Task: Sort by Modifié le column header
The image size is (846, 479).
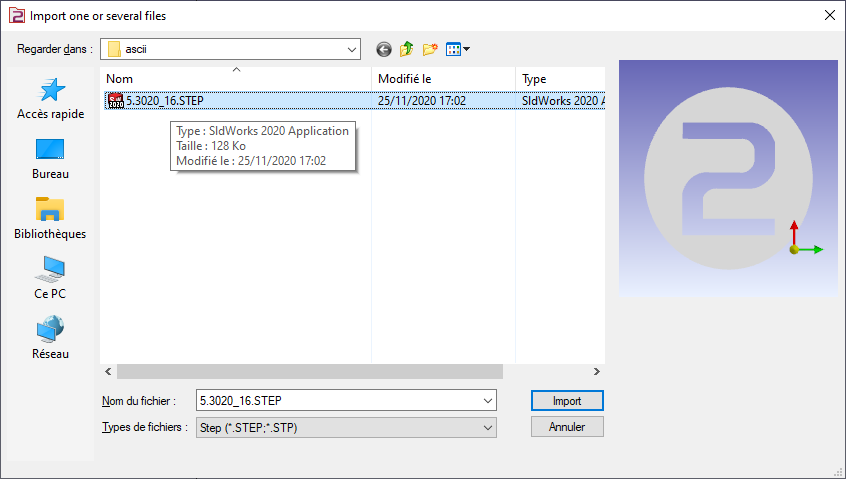Action: pyautogui.click(x=443, y=79)
